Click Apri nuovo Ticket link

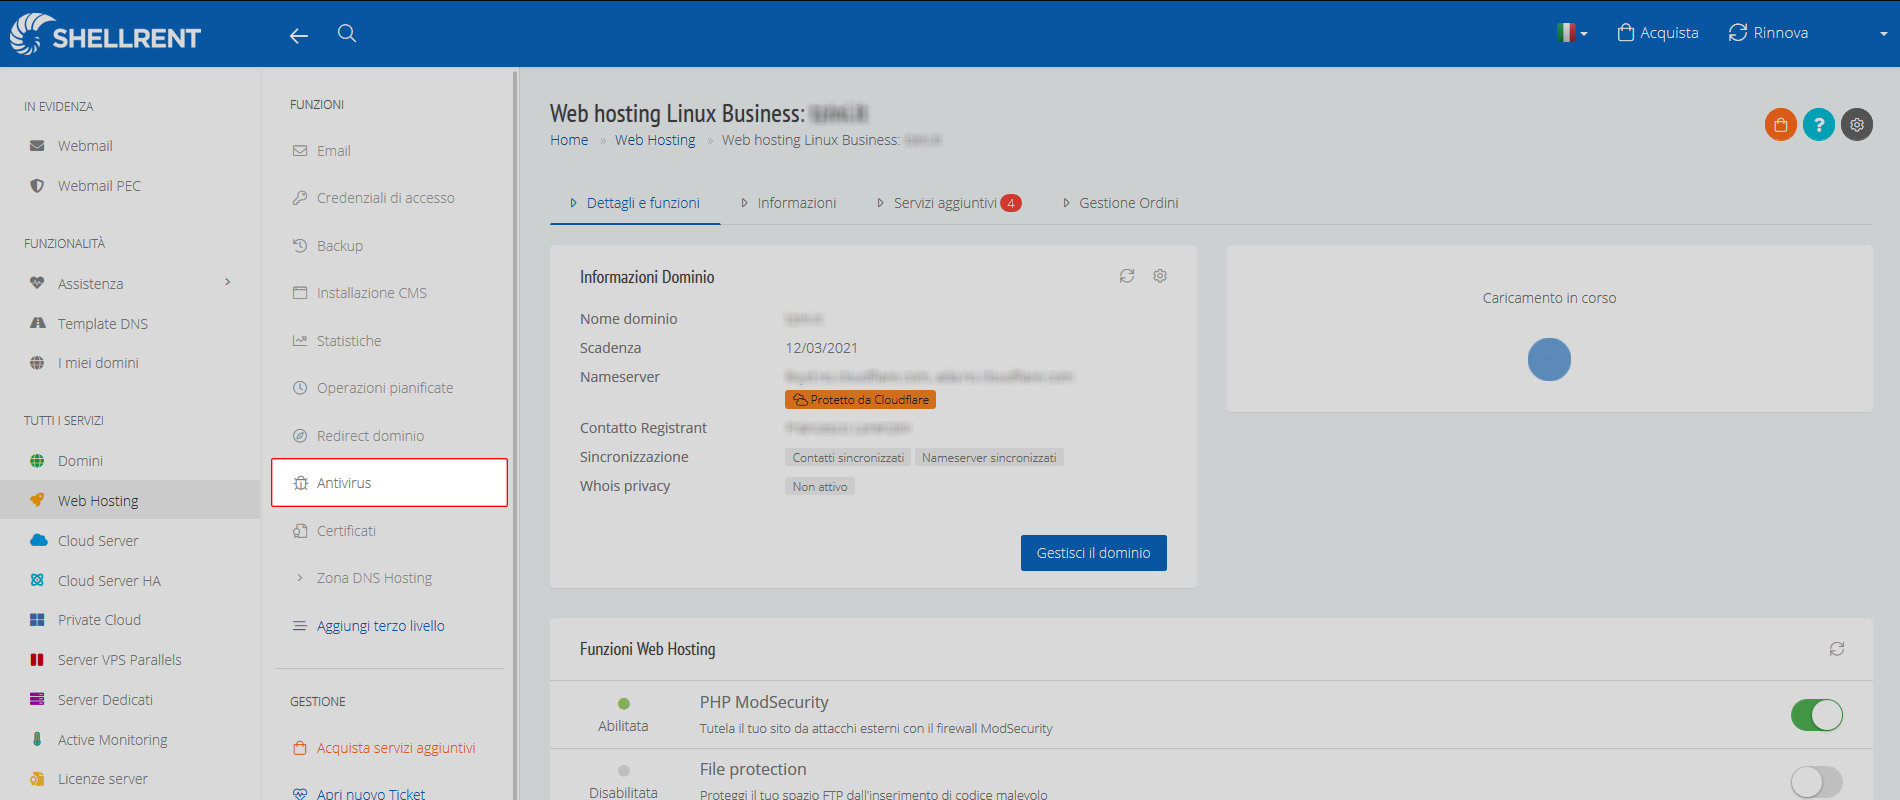pyautogui.click(x=371, y=794)
